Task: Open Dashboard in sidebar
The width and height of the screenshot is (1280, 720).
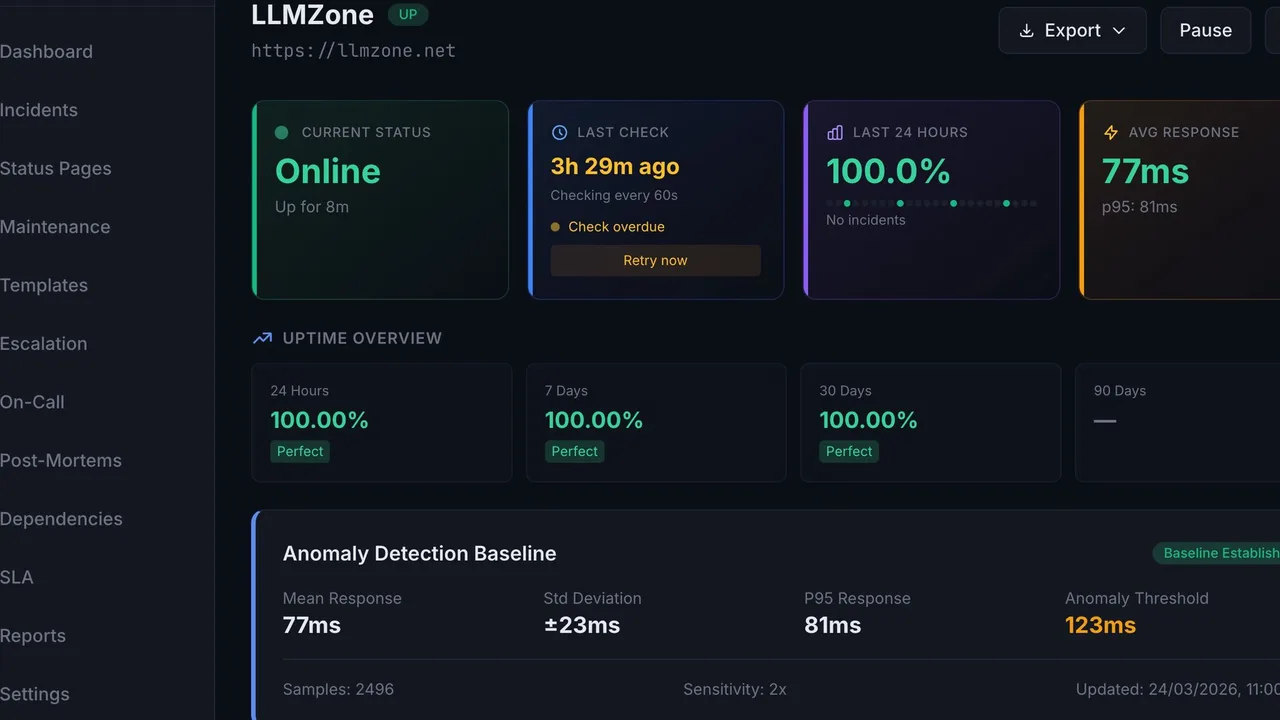Action: [46, 52]
